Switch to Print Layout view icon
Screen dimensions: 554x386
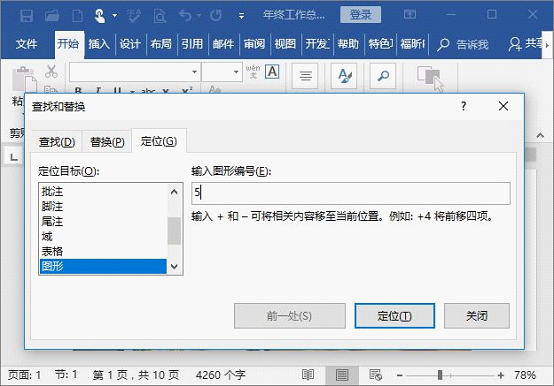pos(342,375)
